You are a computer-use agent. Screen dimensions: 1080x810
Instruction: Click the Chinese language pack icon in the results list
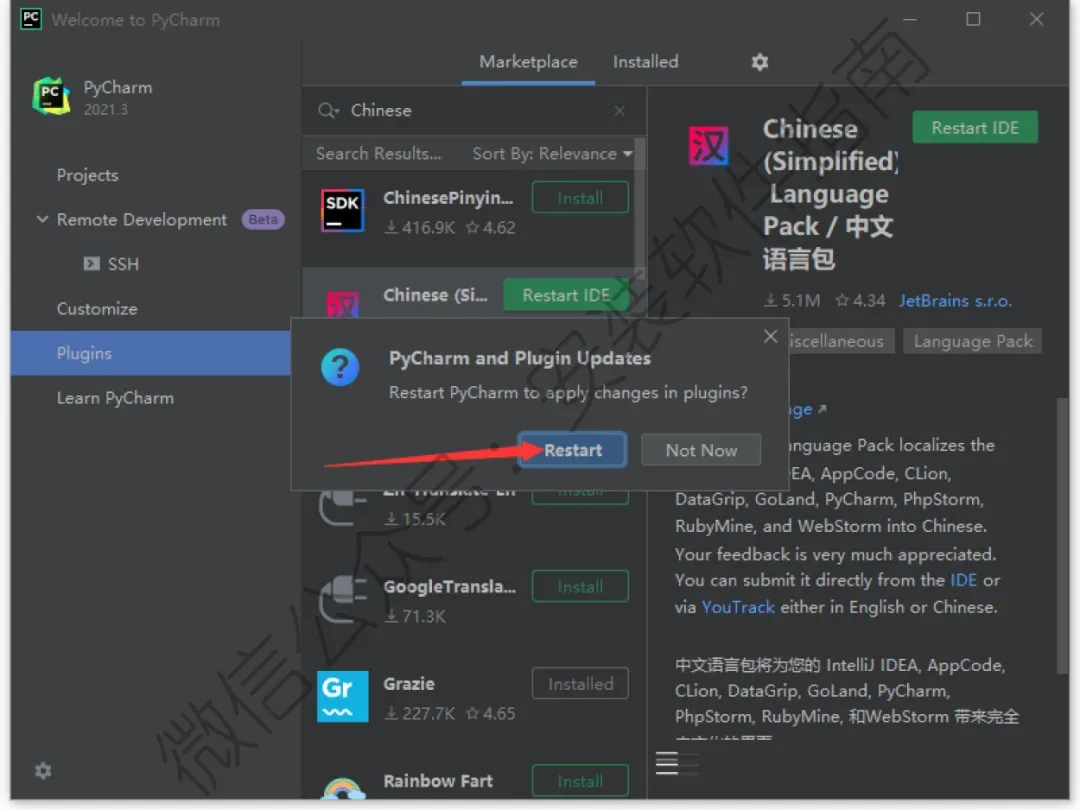(342, 304)
